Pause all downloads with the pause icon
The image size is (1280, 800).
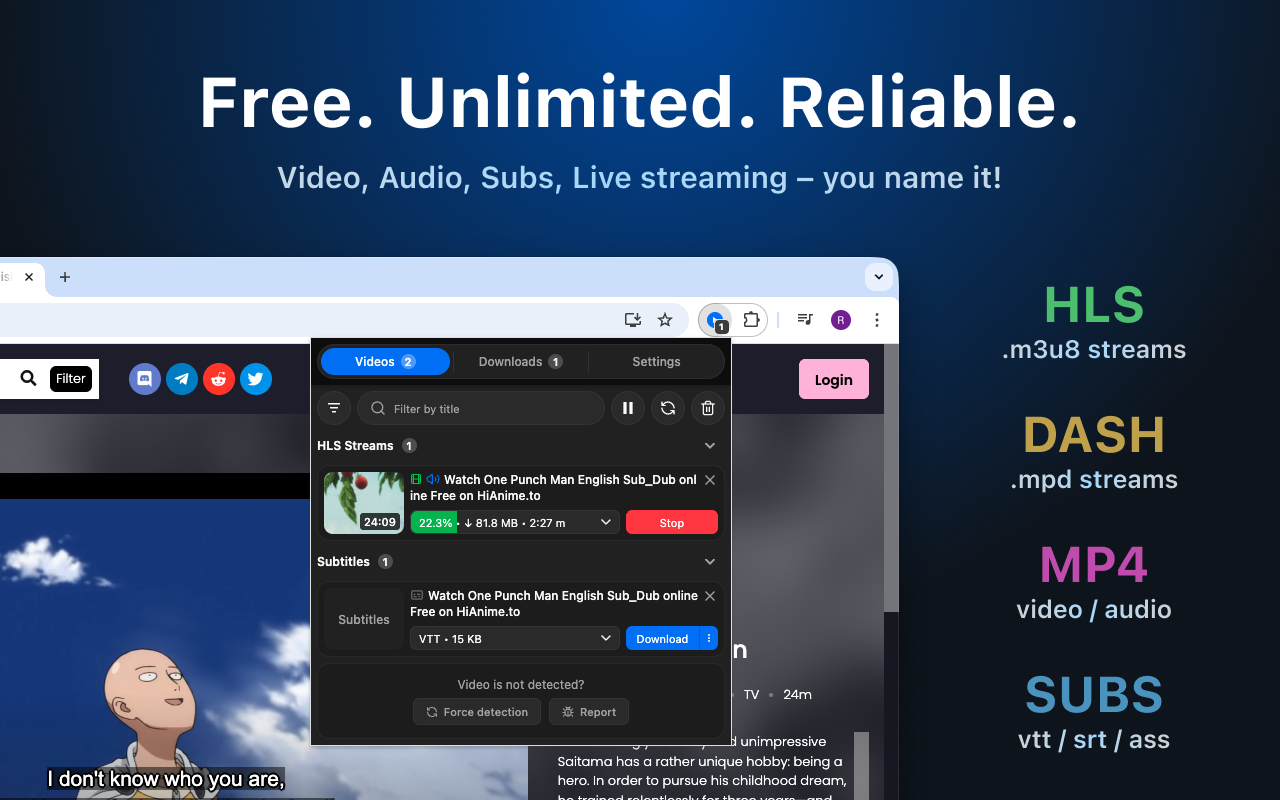click(628, 408)
